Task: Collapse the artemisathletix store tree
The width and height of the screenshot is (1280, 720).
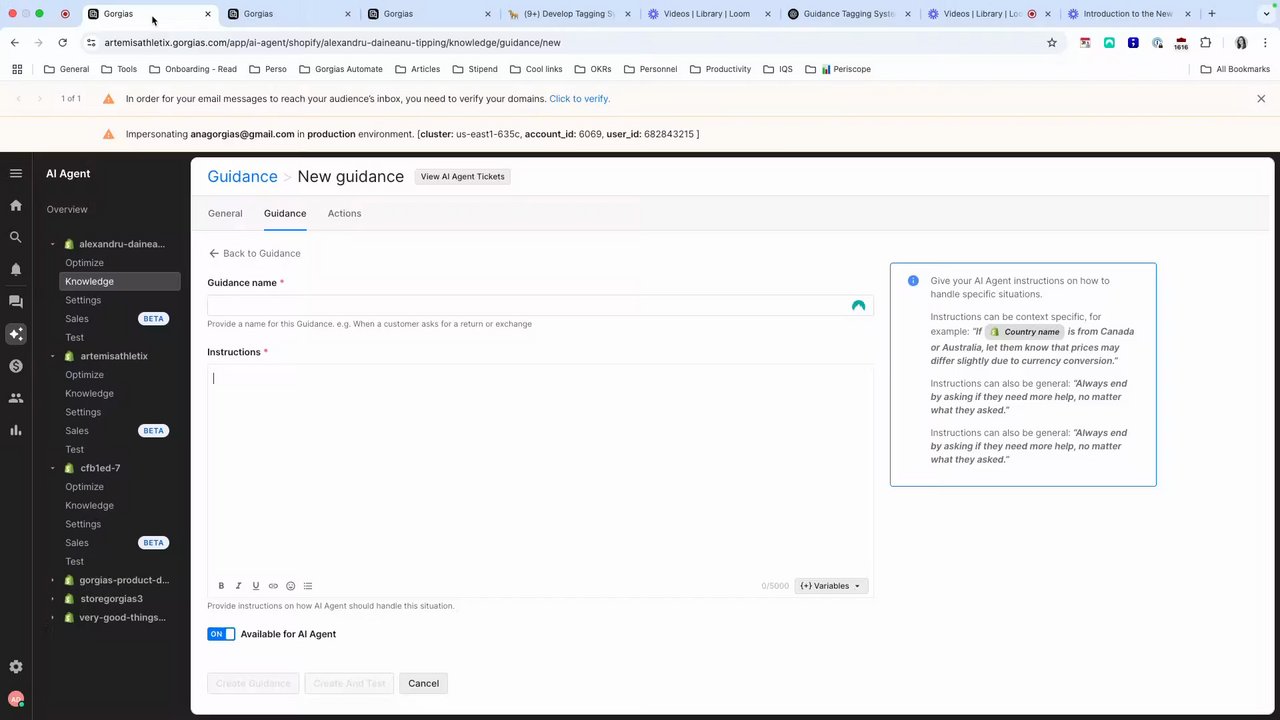Action: pyautogui.click(x=53, y=356)
